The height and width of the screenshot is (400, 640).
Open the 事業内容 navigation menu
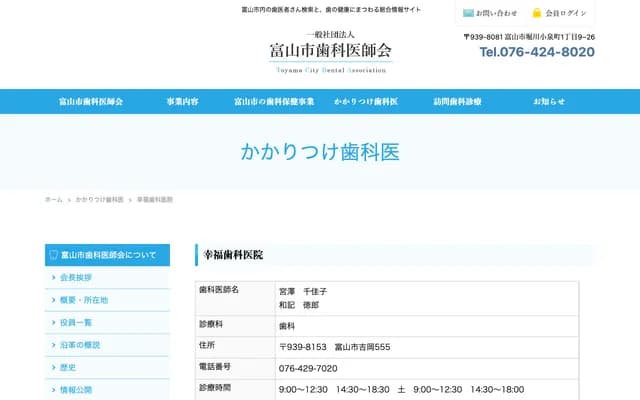click(182, 102)
